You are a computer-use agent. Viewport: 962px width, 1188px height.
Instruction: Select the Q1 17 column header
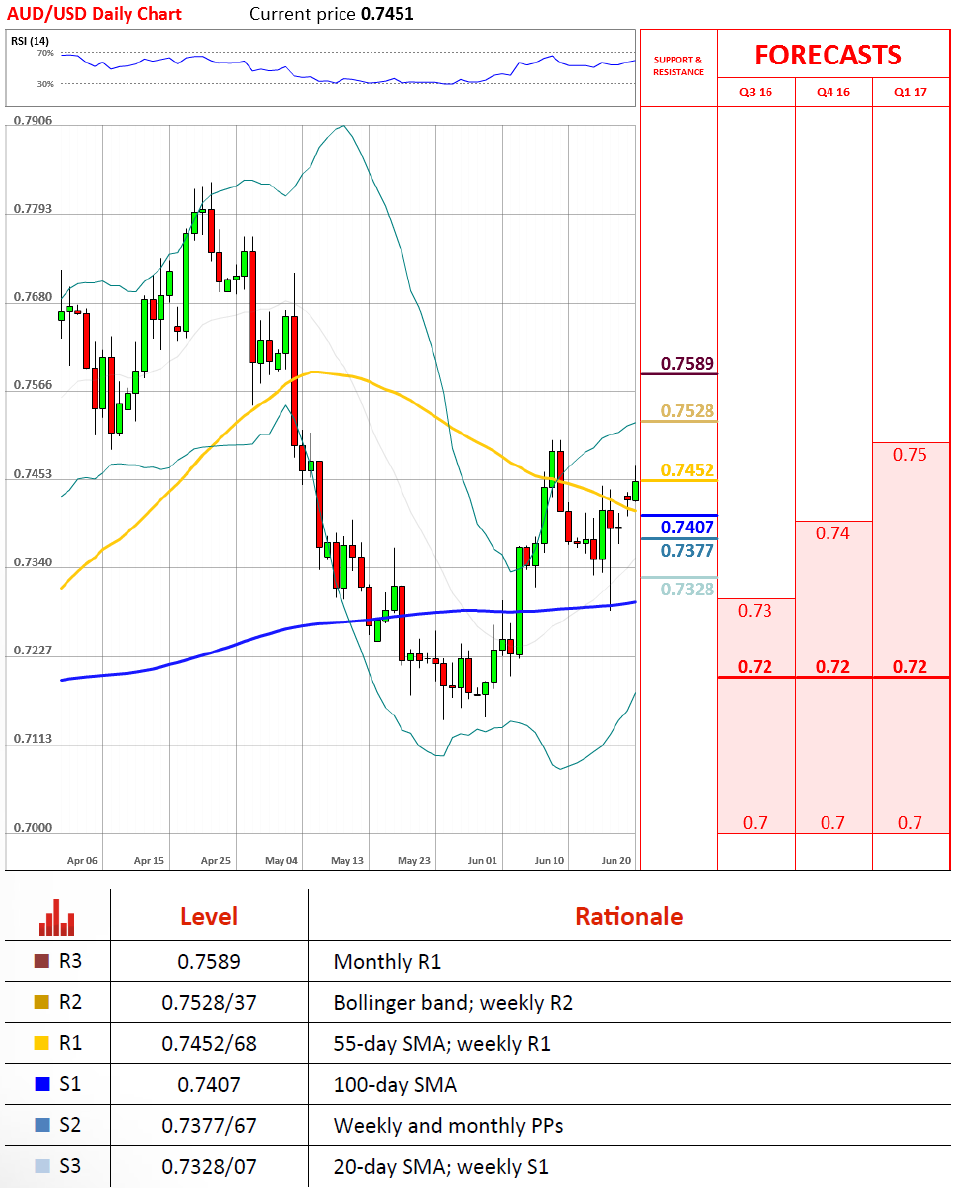tap(910, 92)
